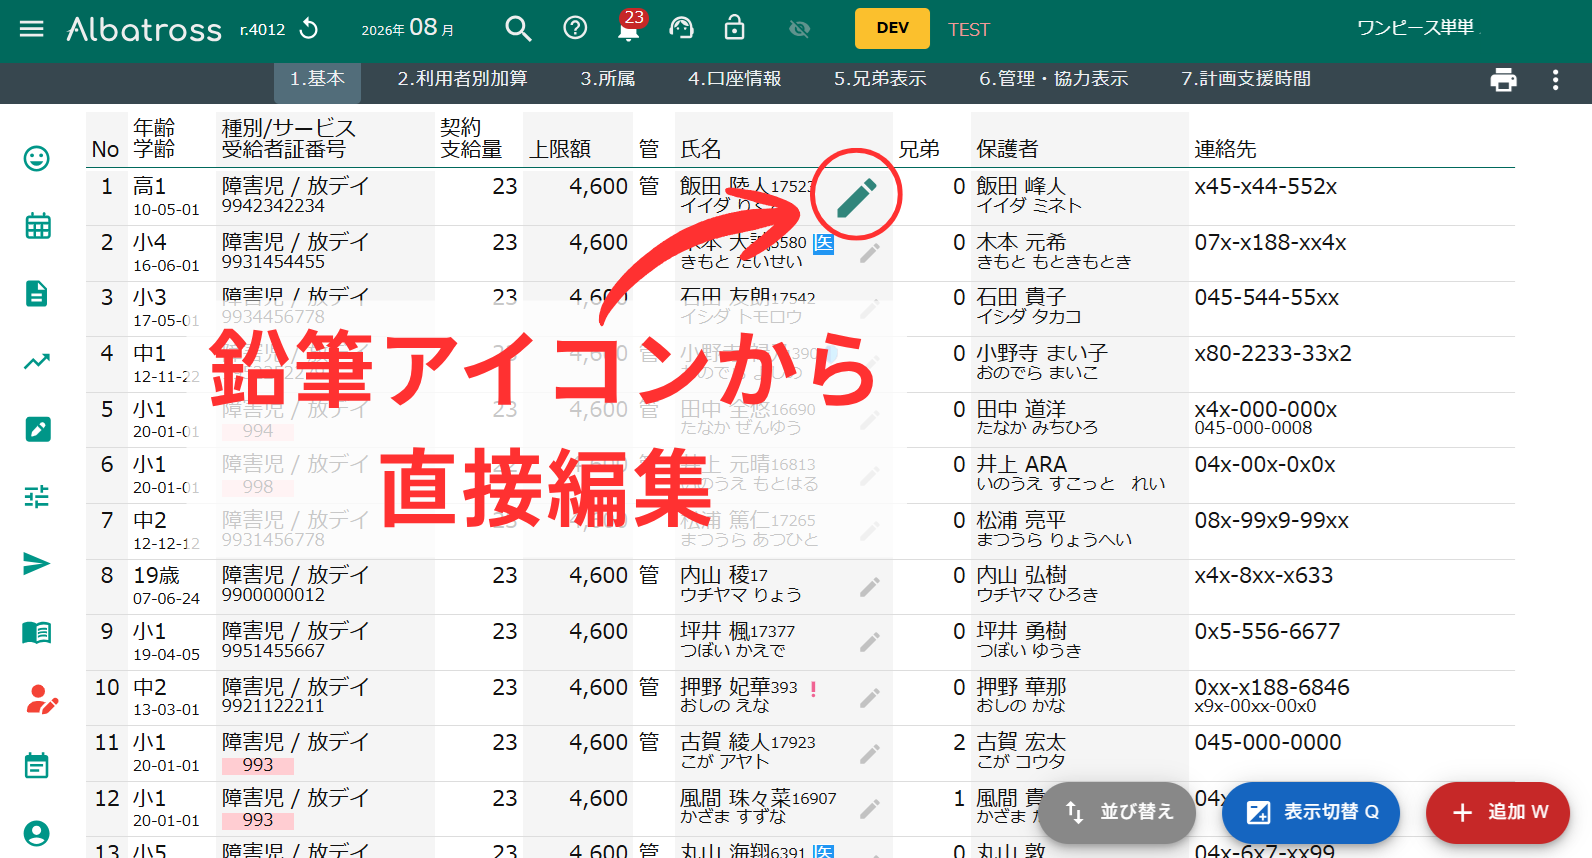The image size is (1592, 858).
Task: Open the trend chart sidebar icon
Action: tap(37, 361)
